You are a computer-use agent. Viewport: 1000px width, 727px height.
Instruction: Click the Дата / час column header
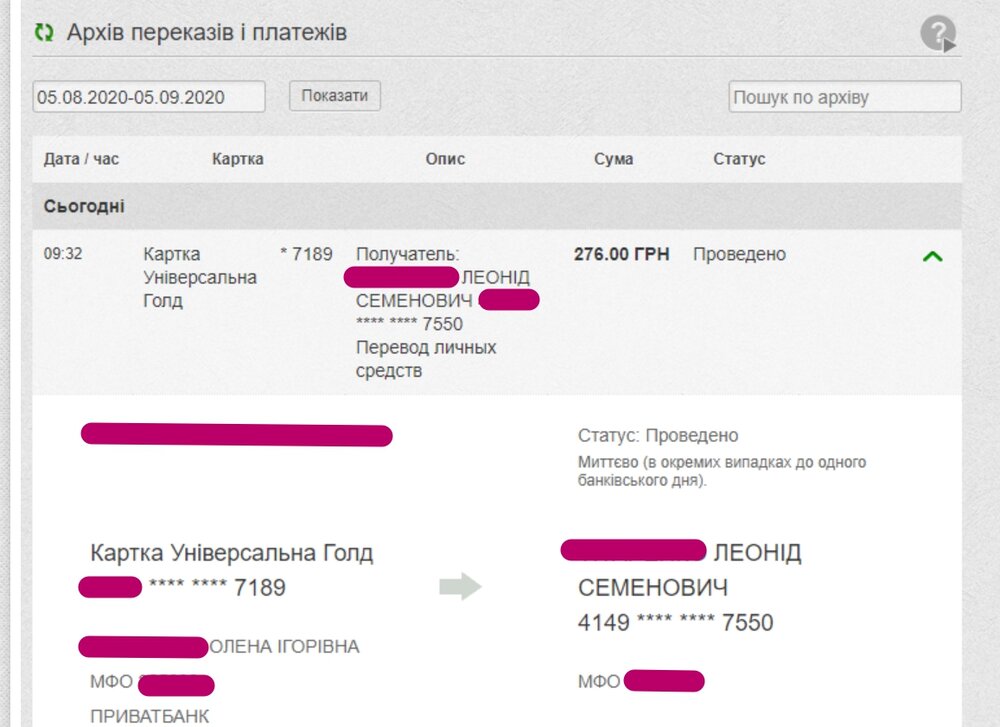pyautogui.click(x=81, y=159)
